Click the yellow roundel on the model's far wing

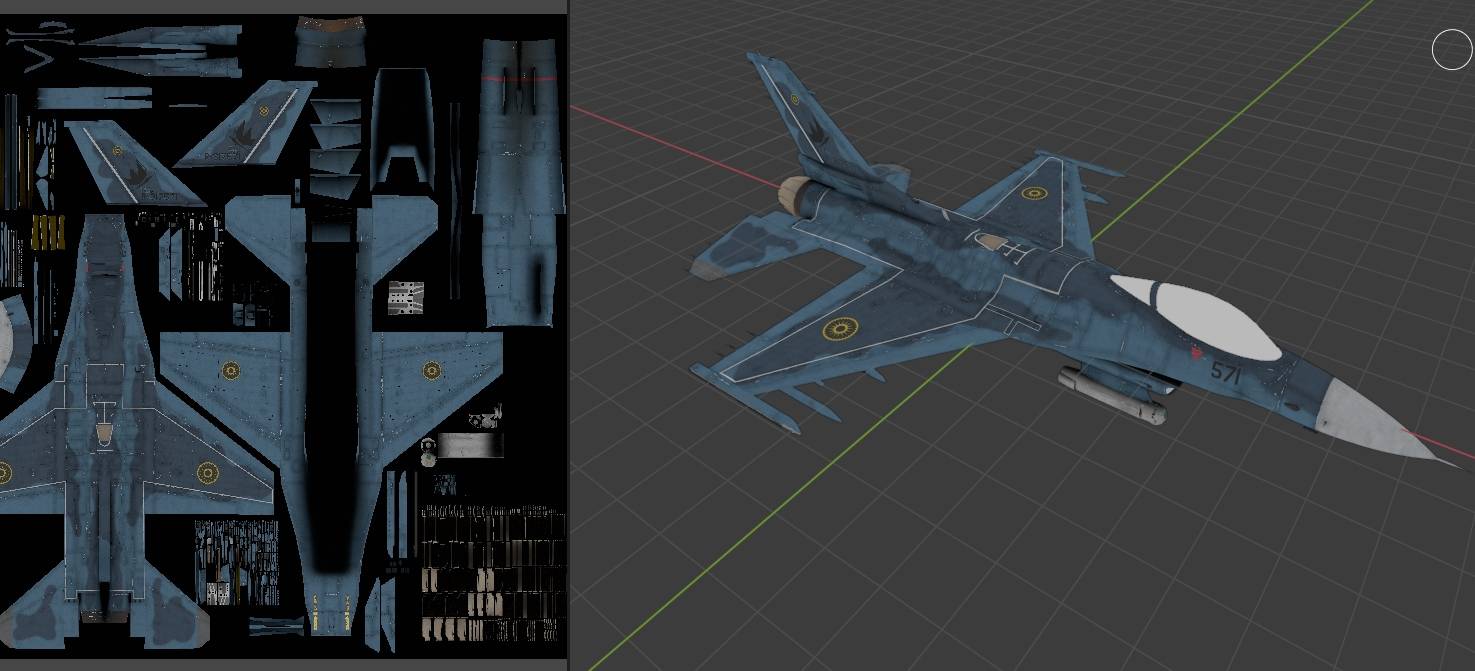pyautogui.click(x=1032, y=192)
